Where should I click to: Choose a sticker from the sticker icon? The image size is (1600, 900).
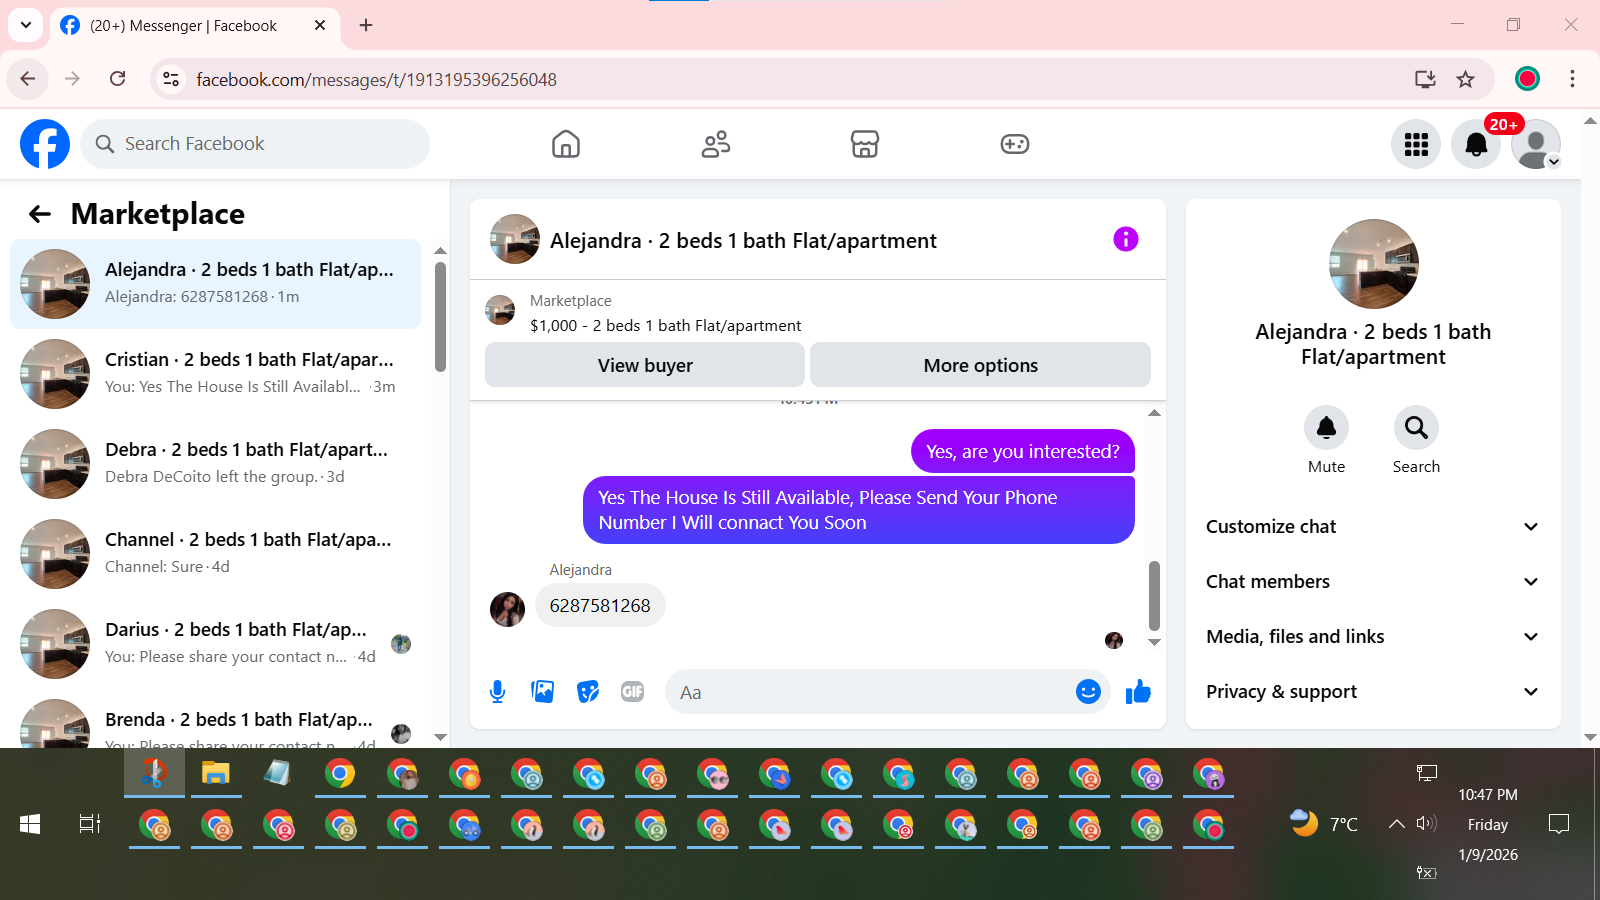tap(588, 691)
